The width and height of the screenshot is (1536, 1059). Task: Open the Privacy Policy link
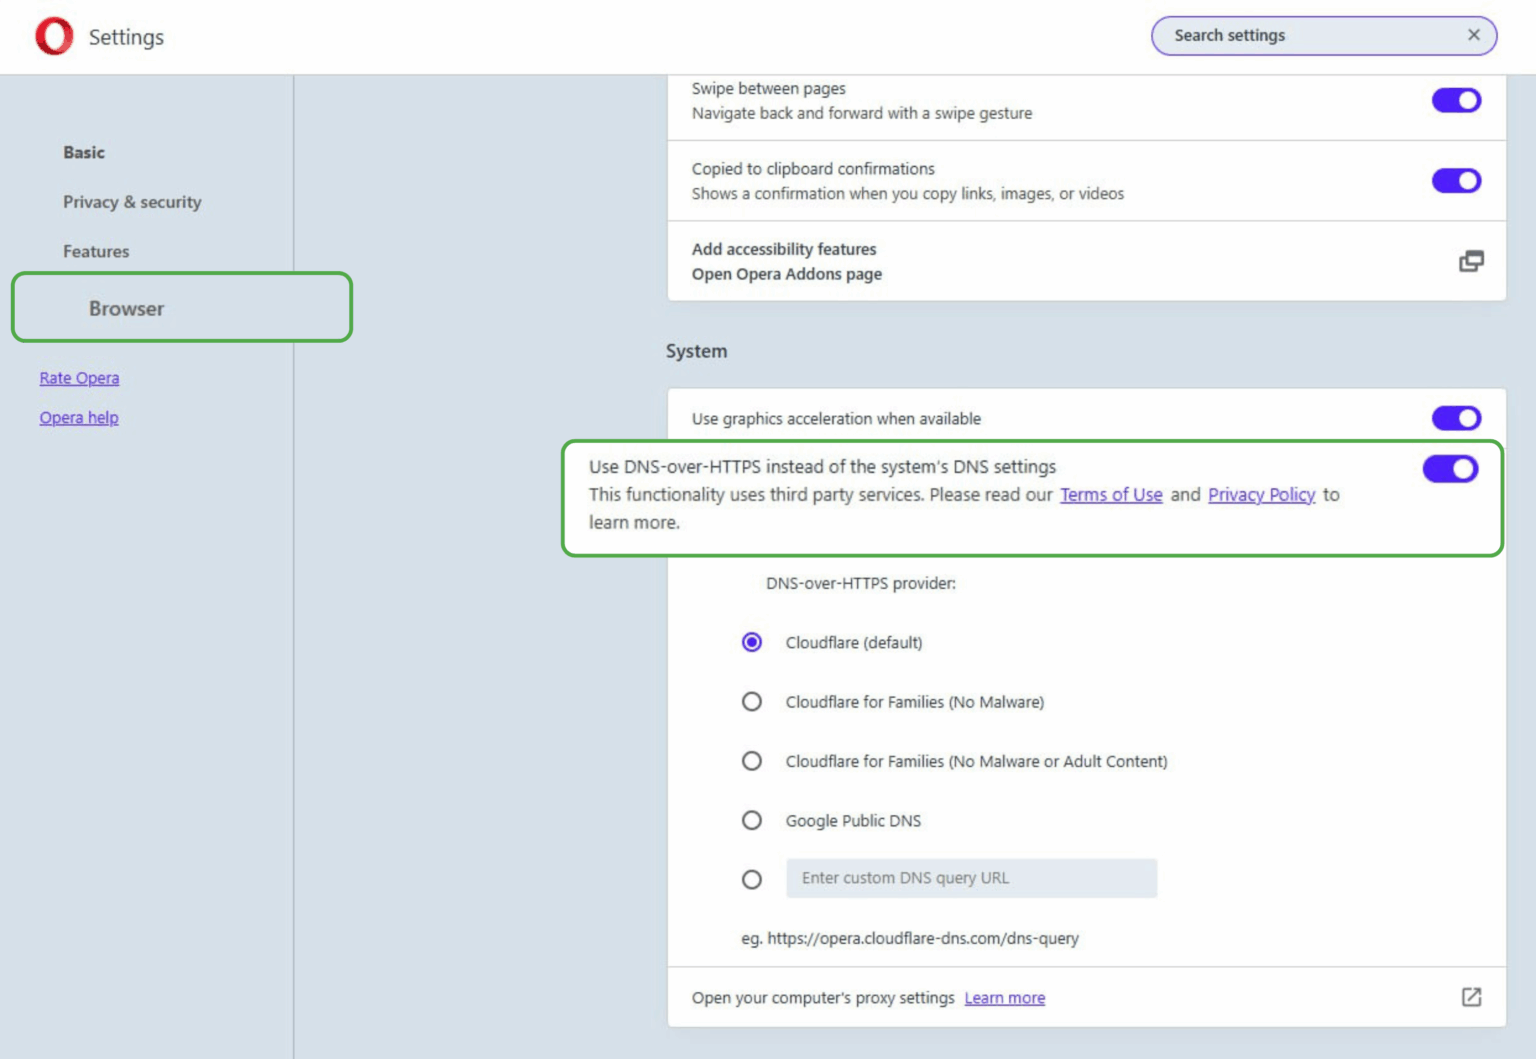point(1261,495)
